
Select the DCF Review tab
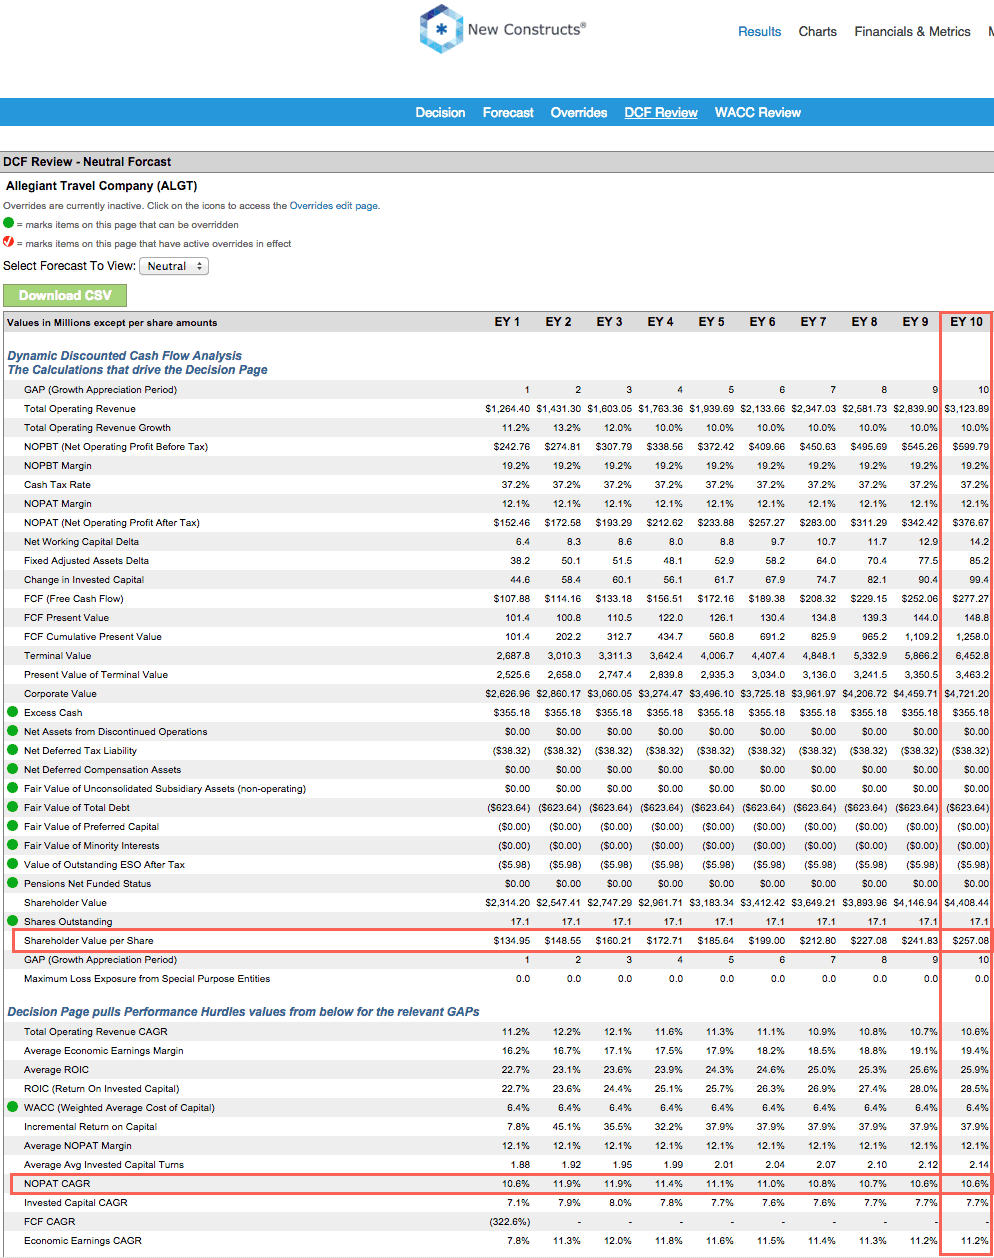[661, 113]
